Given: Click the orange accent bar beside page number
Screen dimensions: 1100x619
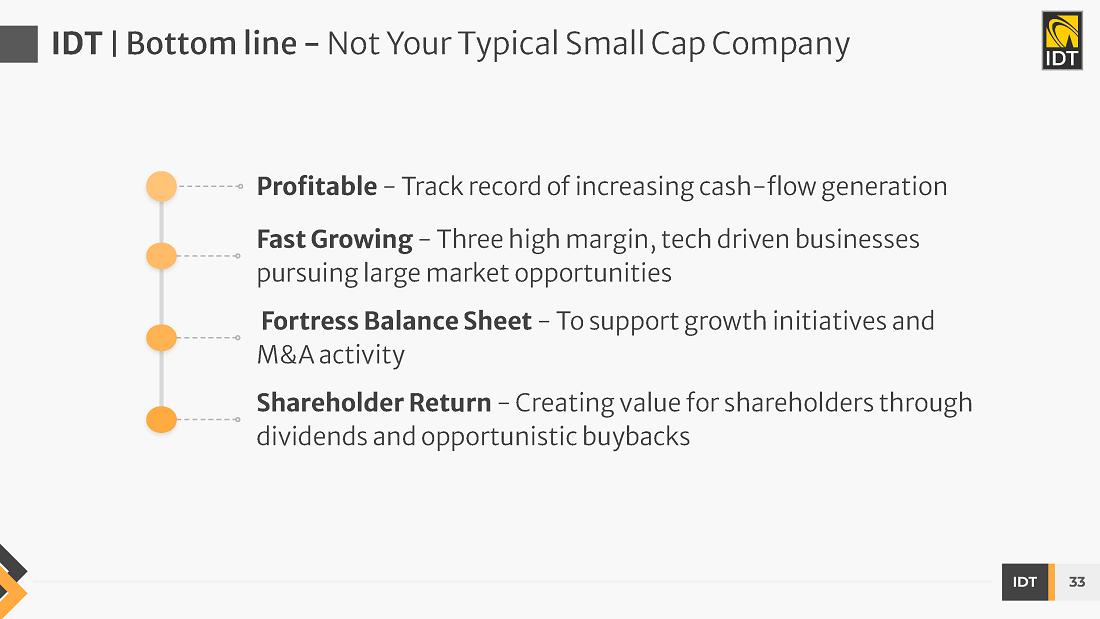Looking at the screenshot, I should click(x=1051, y=582).
